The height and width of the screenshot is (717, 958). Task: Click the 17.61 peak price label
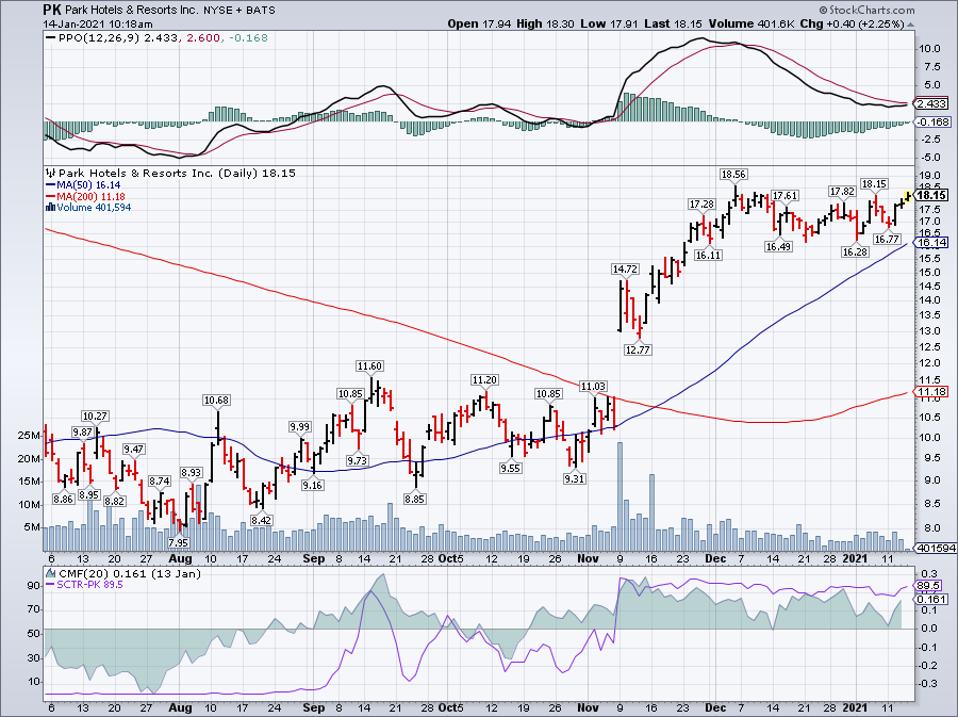click(785, 195)
